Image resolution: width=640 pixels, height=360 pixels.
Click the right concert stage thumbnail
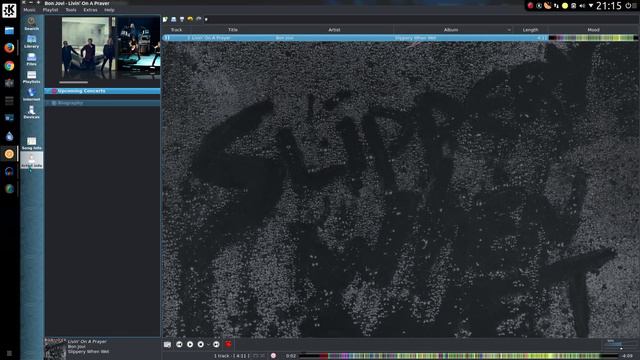click(138, 48)
